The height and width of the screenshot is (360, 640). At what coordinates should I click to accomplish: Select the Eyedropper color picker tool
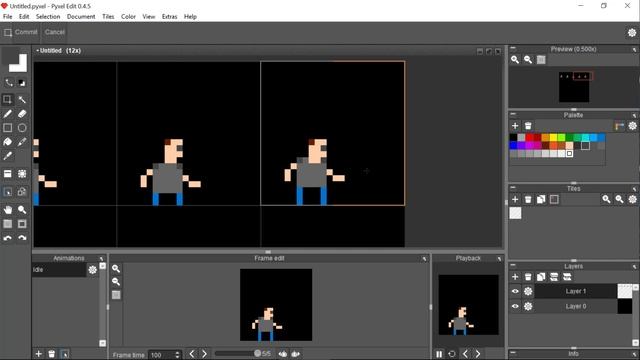pyautogui.click(x=7, y=156)
